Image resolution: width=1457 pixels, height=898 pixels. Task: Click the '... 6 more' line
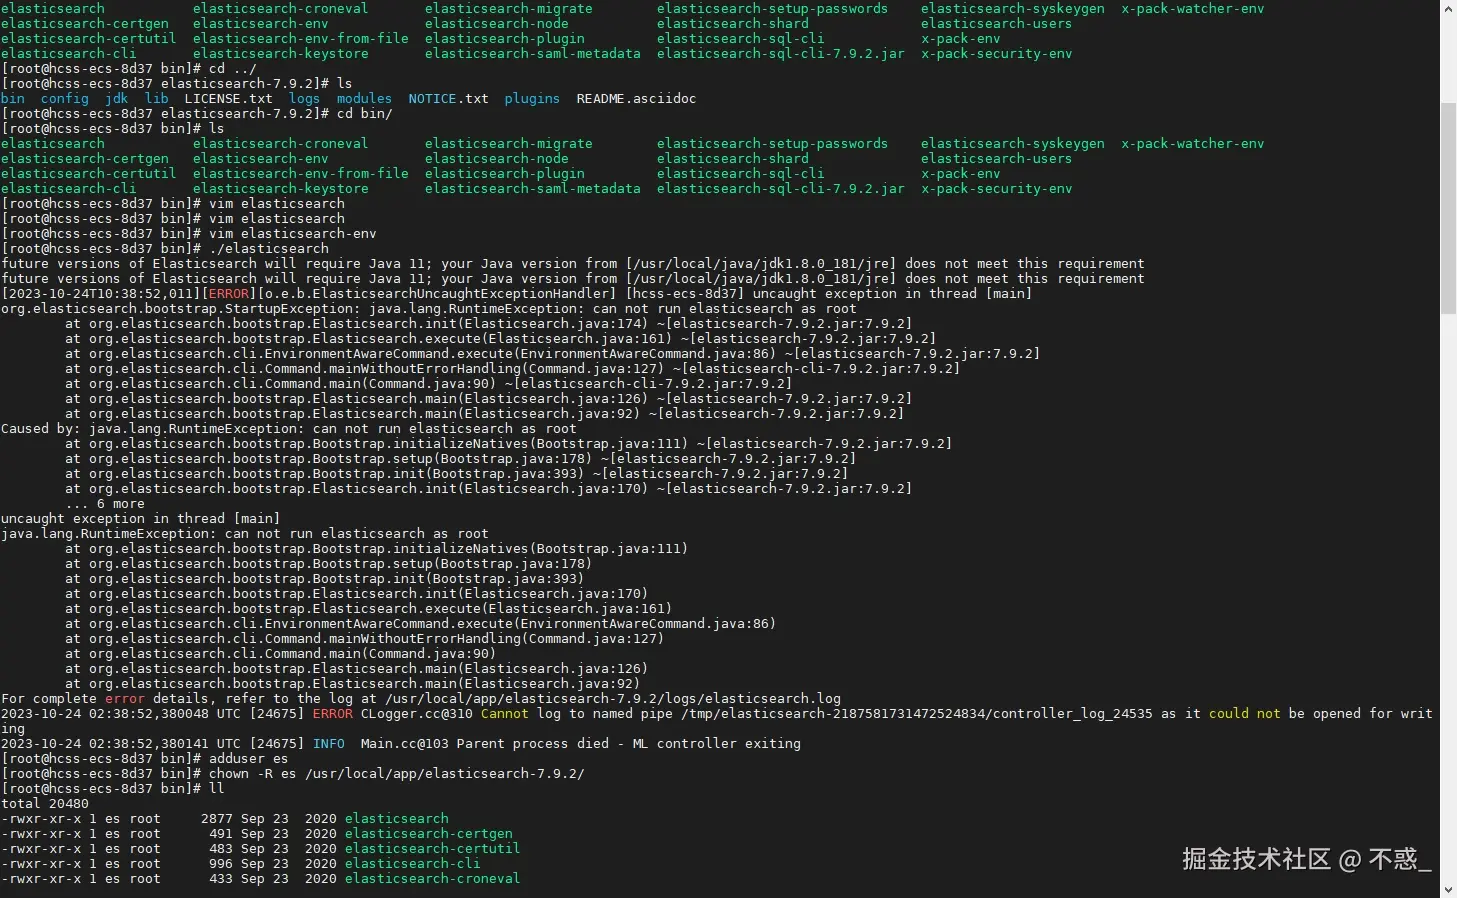(x=104, y=504)
